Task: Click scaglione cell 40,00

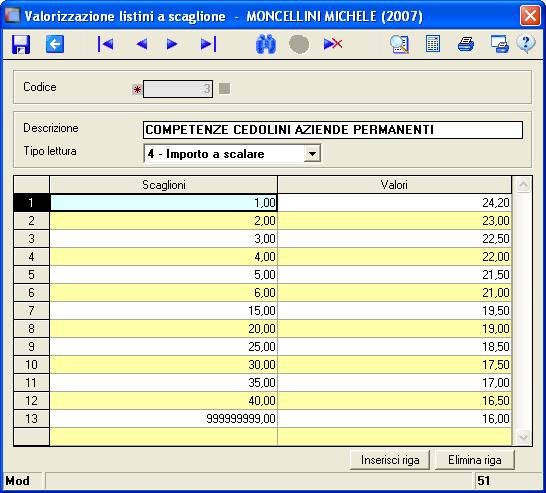Action: point(164,401)
